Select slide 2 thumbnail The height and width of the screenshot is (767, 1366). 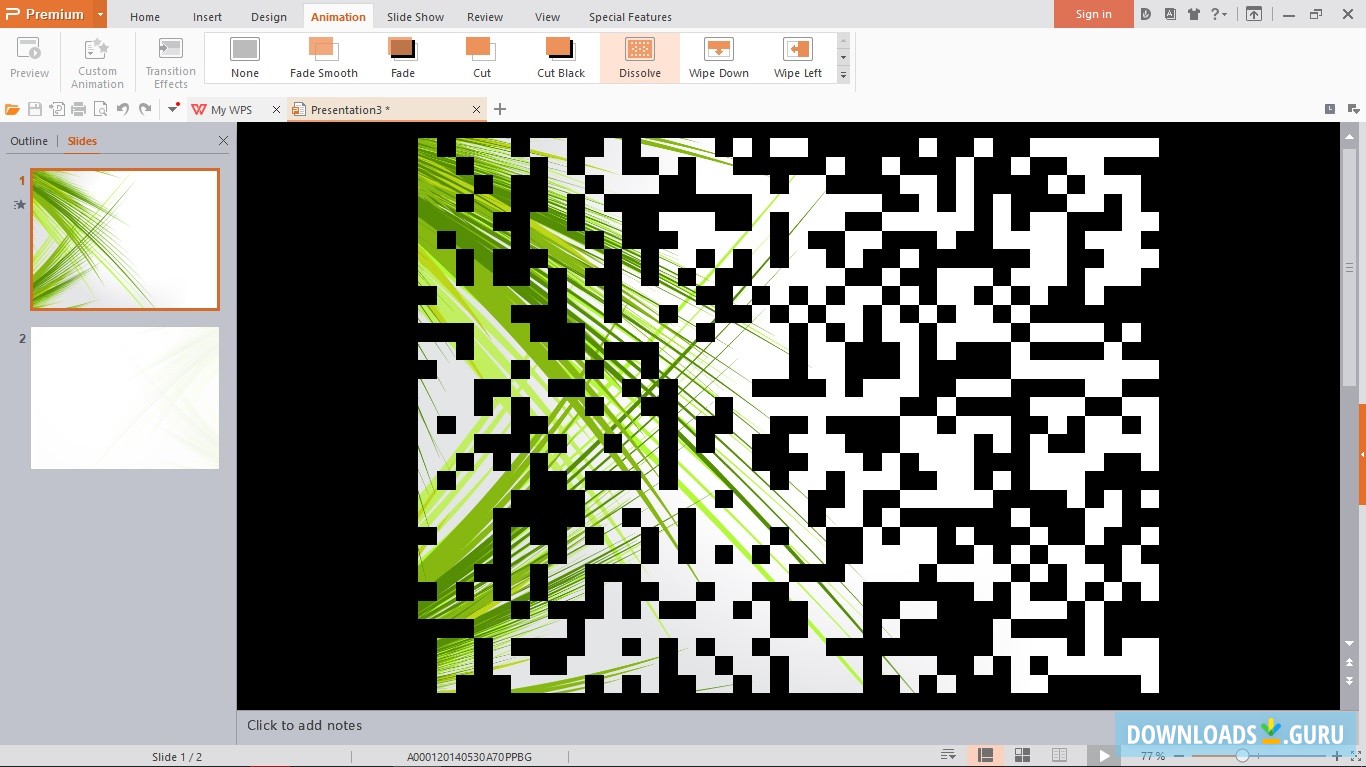[x=125, y=398]
